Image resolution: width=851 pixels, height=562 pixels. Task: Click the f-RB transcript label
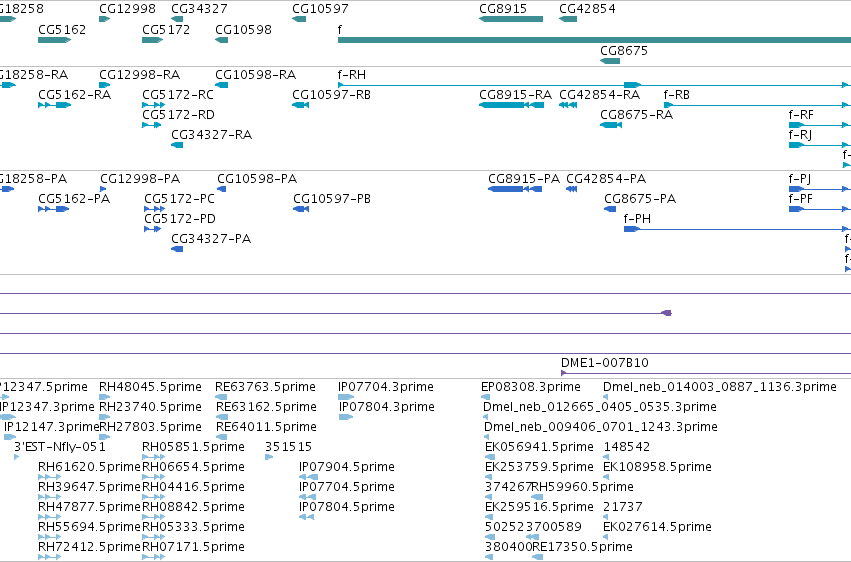[677, 94]
